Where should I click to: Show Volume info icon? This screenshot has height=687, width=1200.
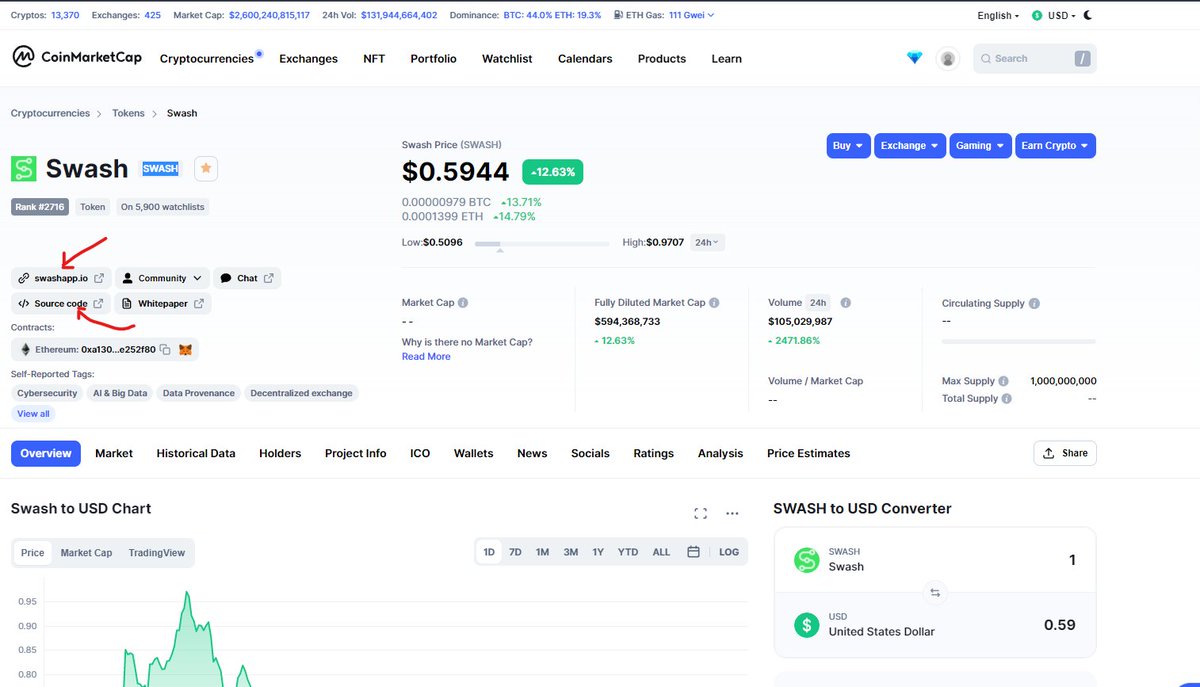tap(846, 303)
